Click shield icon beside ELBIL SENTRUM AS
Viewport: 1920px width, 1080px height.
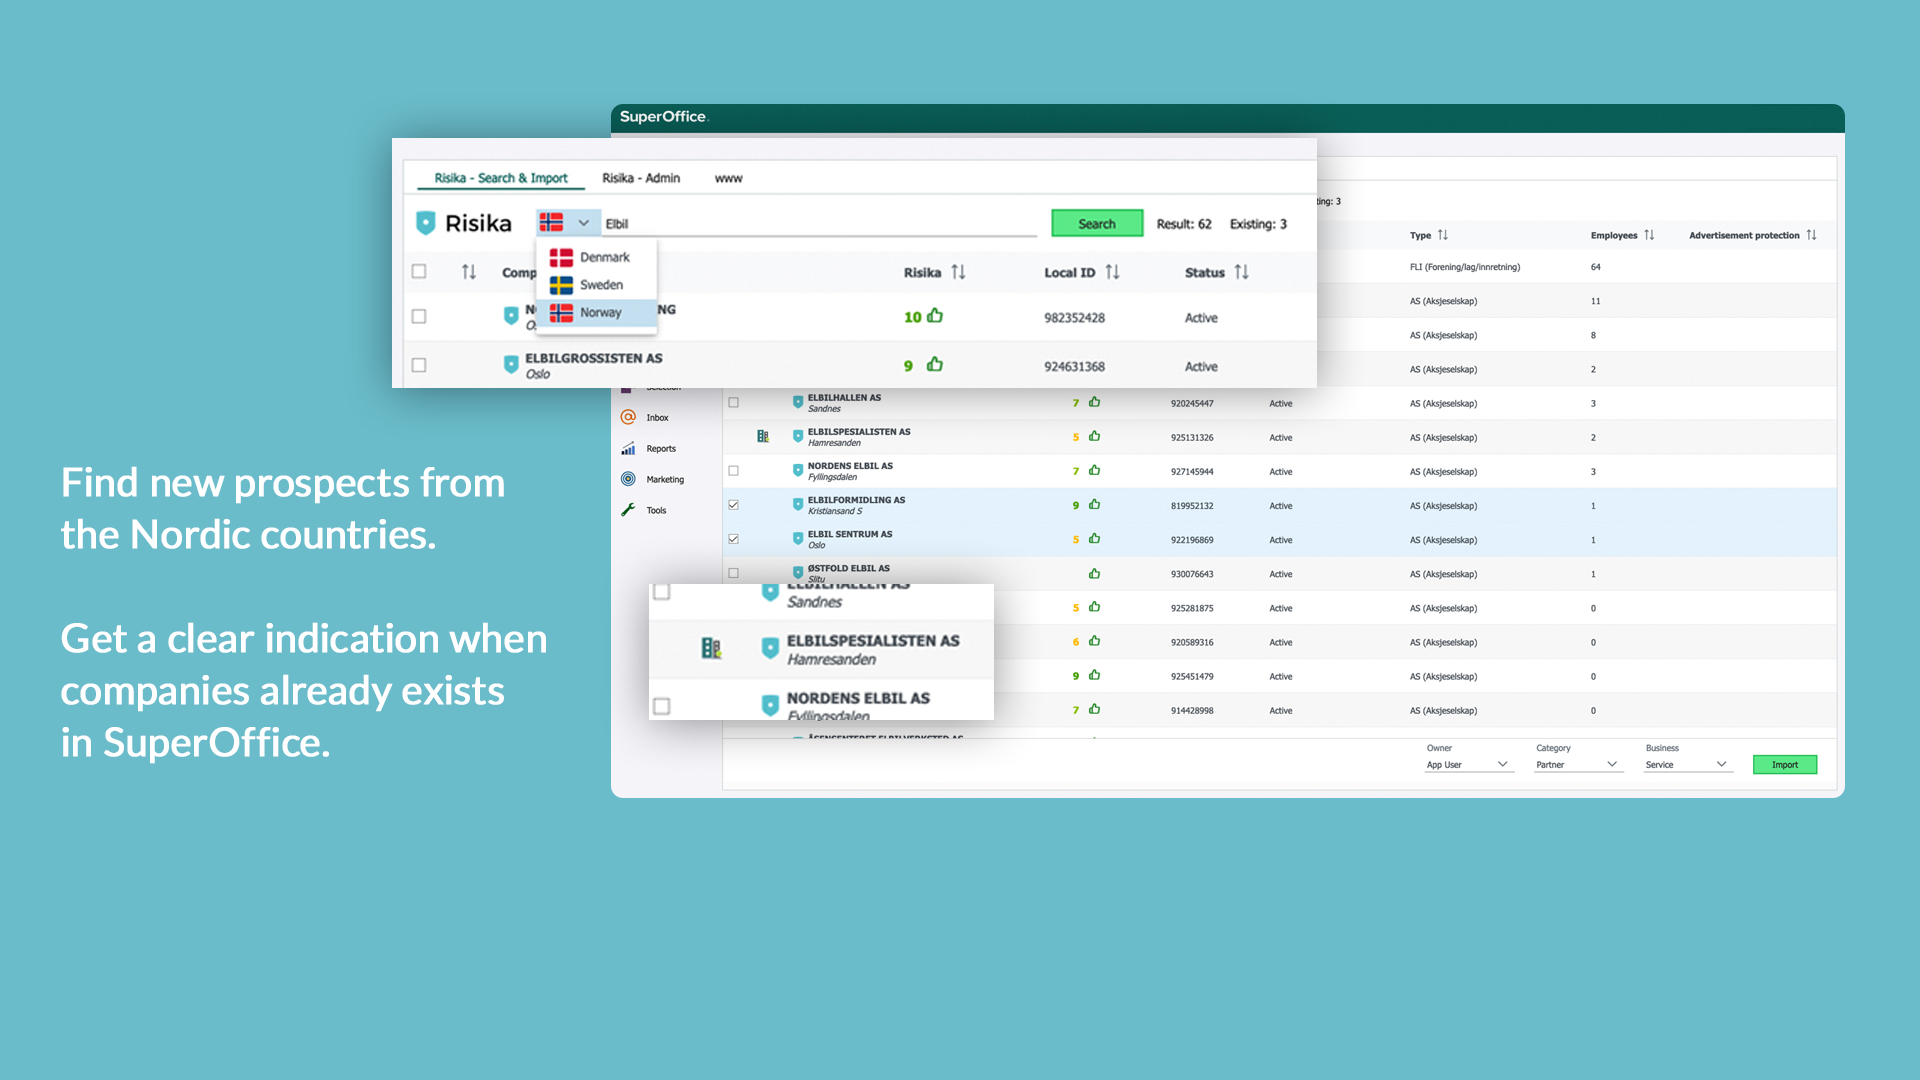(x=798, y=539)
